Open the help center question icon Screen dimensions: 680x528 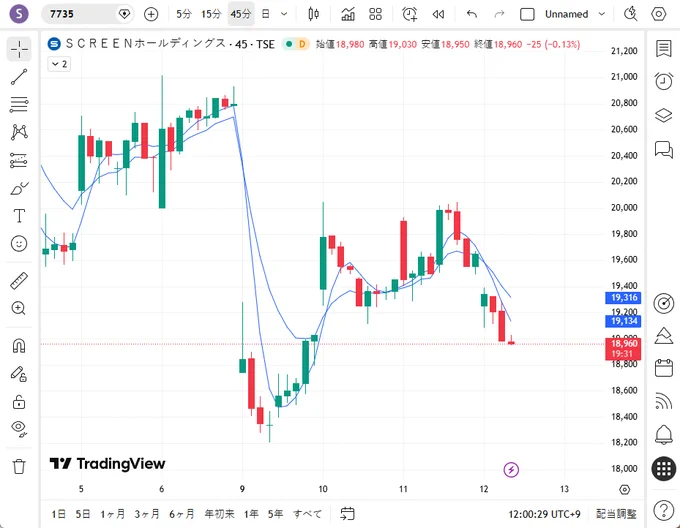664,510
